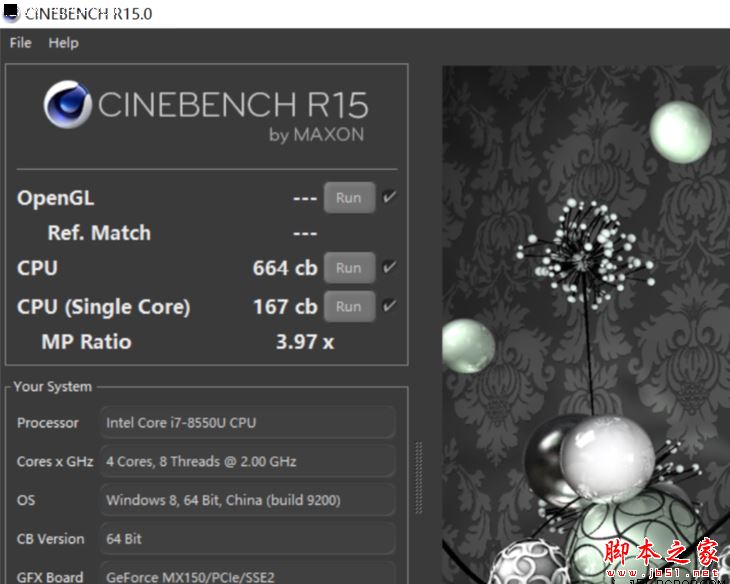The height and width of the screenshot is (584, 730).
Task: Run the CPU benchmark
Action: coord(350,268)
